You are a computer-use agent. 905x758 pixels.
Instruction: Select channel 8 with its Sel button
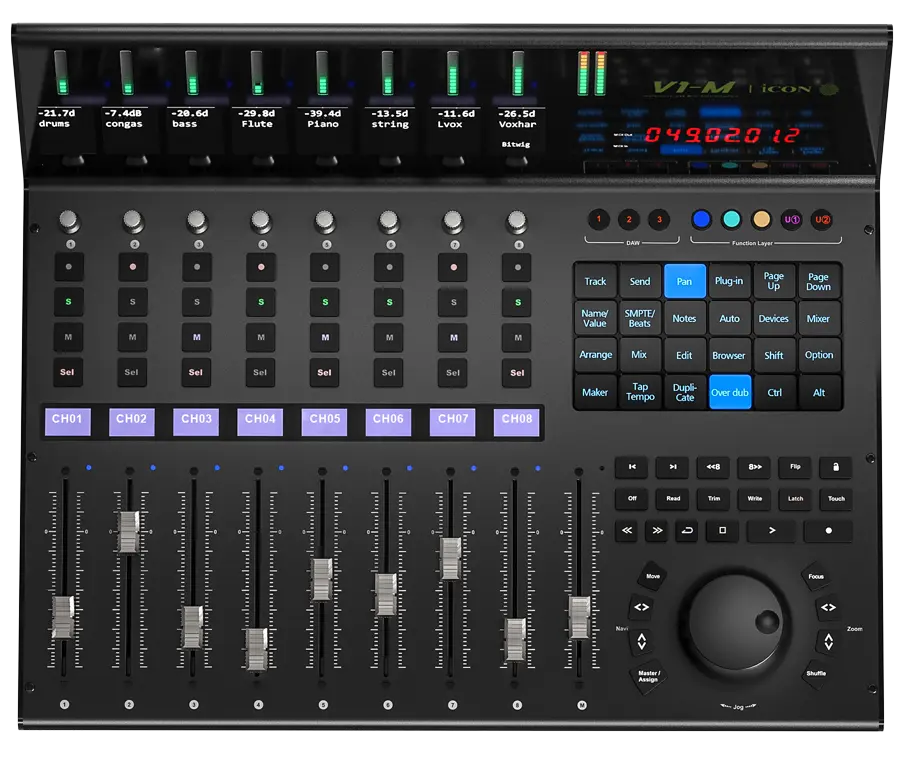click(517, 372)
